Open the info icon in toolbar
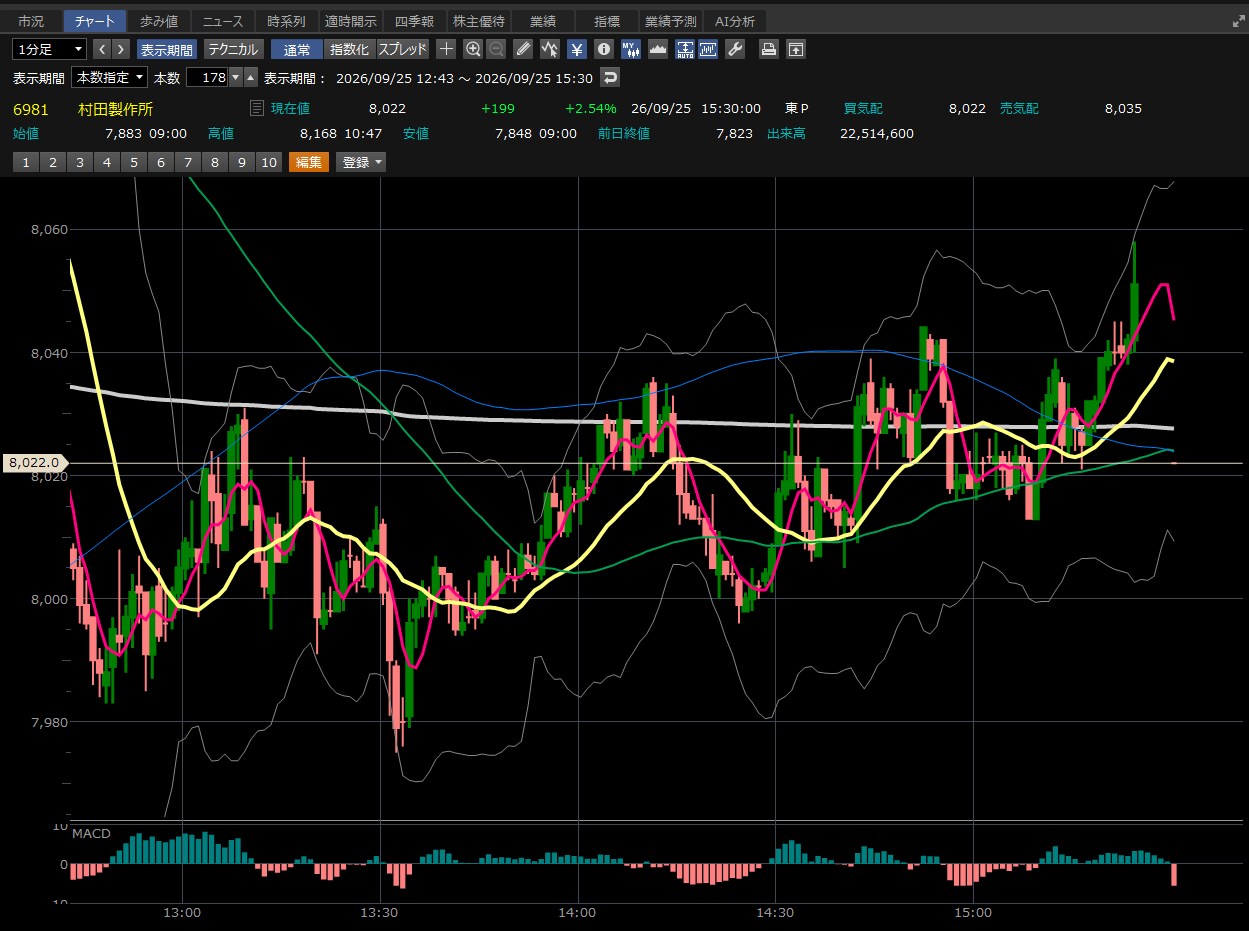Viewport: 1249px width, 931px height. [x=603, y=49]
